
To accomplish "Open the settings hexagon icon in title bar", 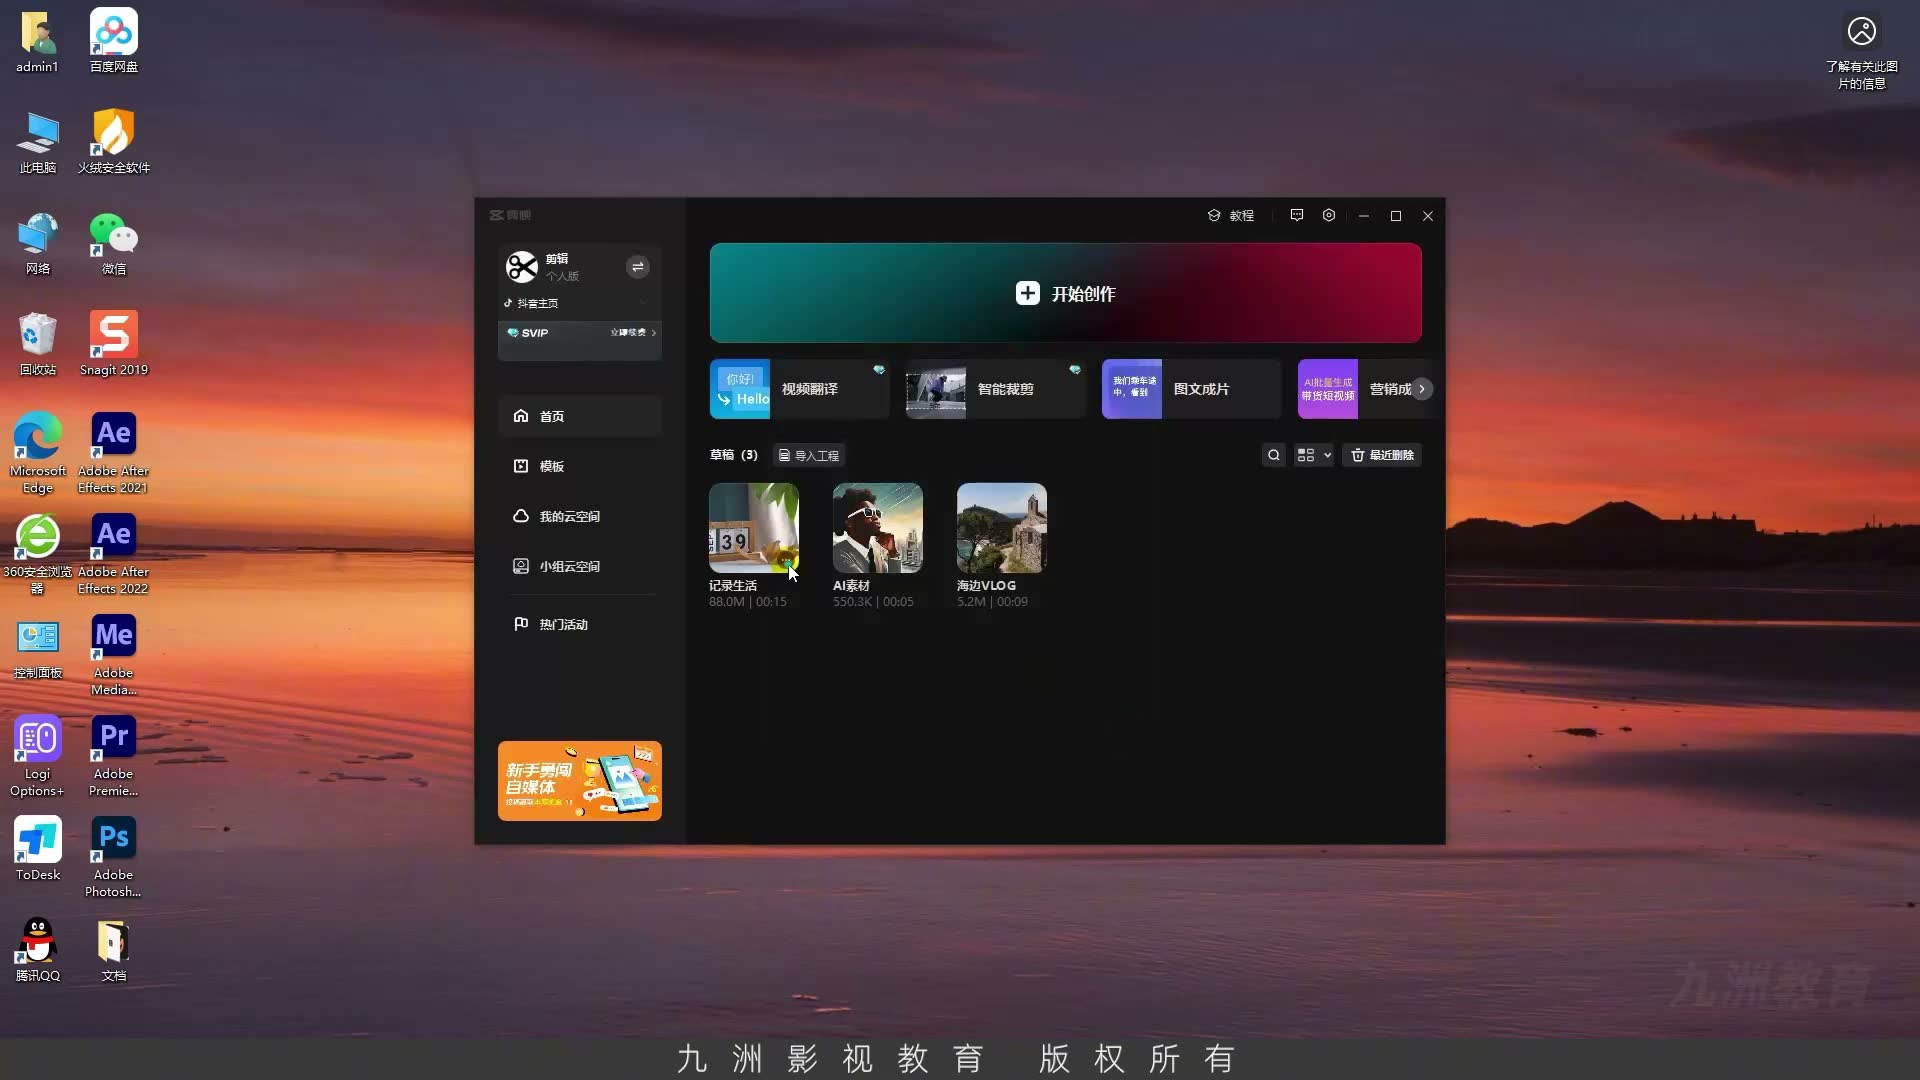I will (1329, 215).
